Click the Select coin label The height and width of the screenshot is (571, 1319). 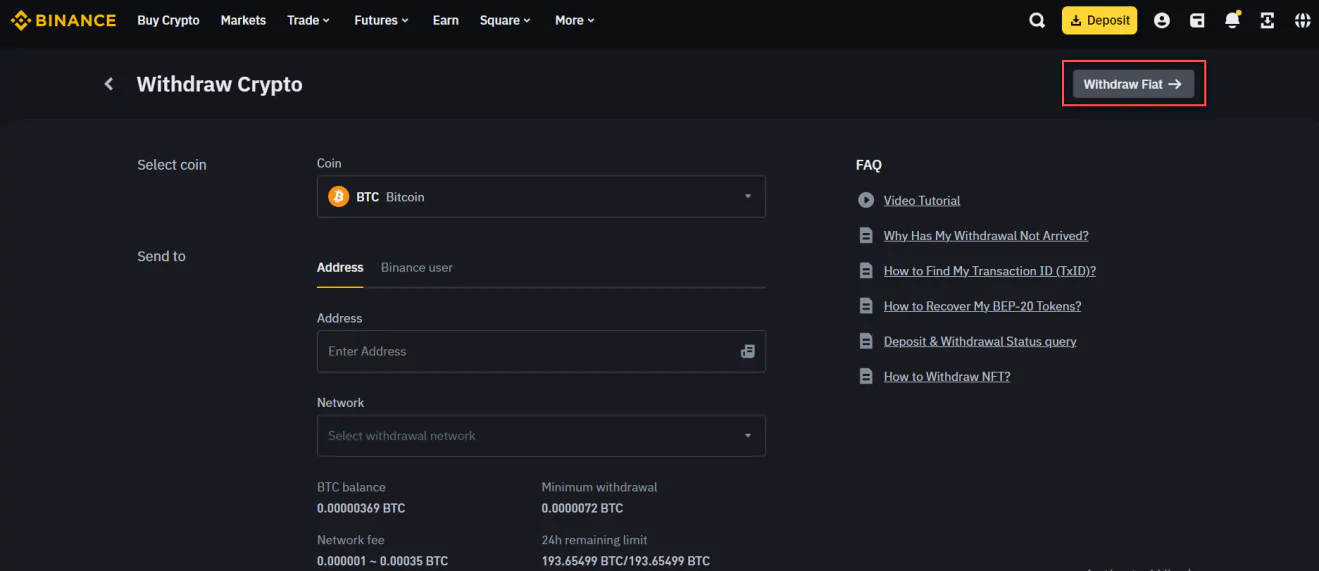tap(172, 165)
